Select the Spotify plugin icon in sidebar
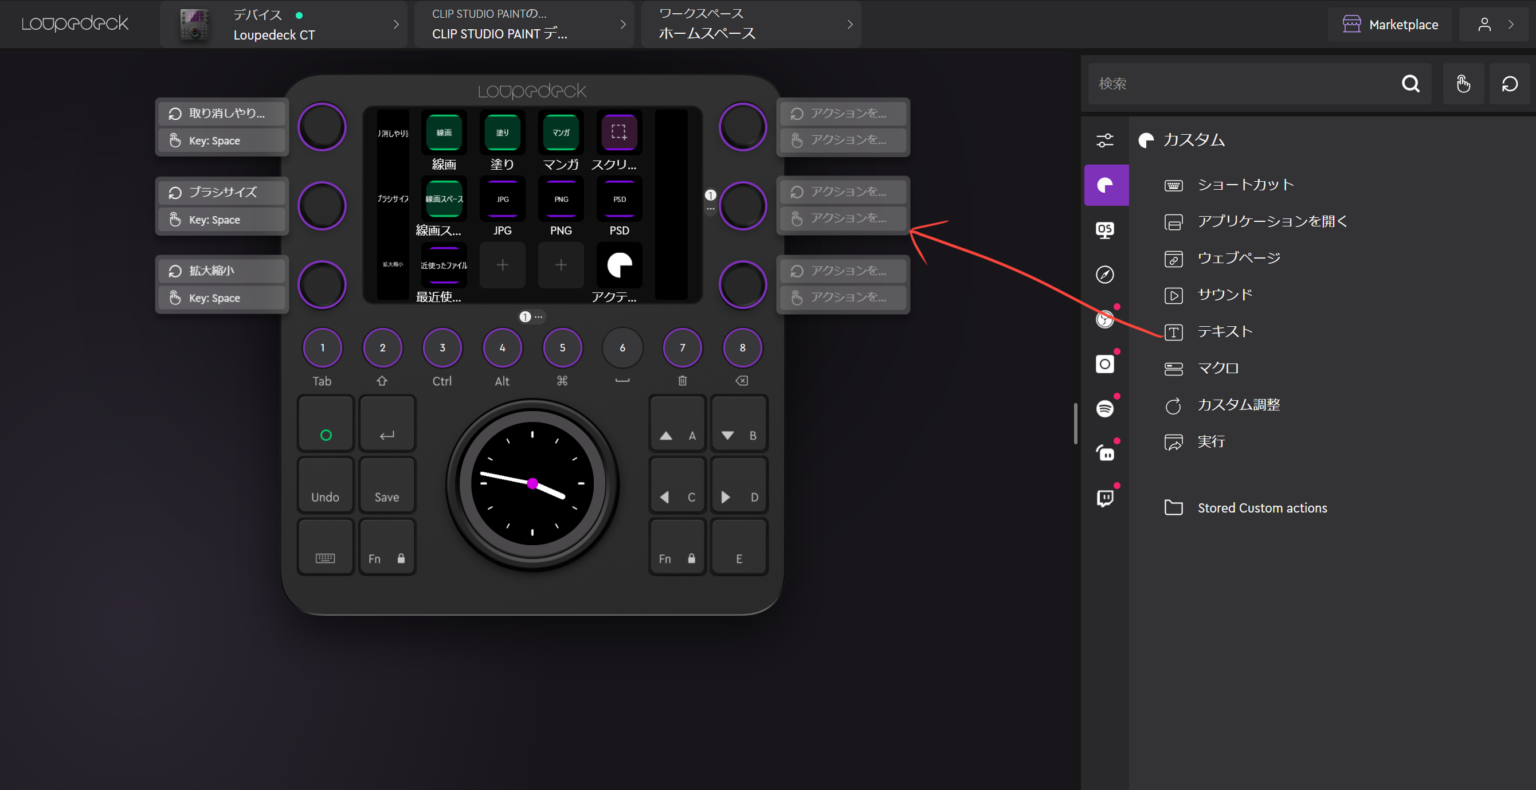1536x790 pixels. point(1105,408)
